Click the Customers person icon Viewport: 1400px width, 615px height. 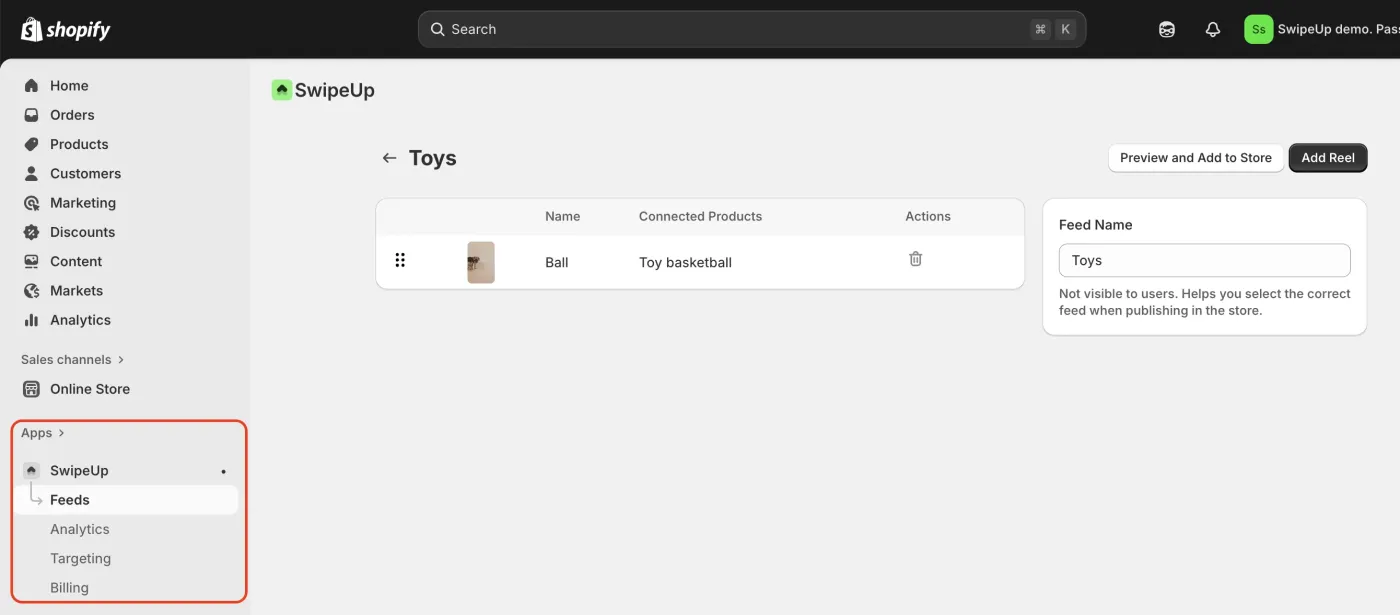[32, 173]
